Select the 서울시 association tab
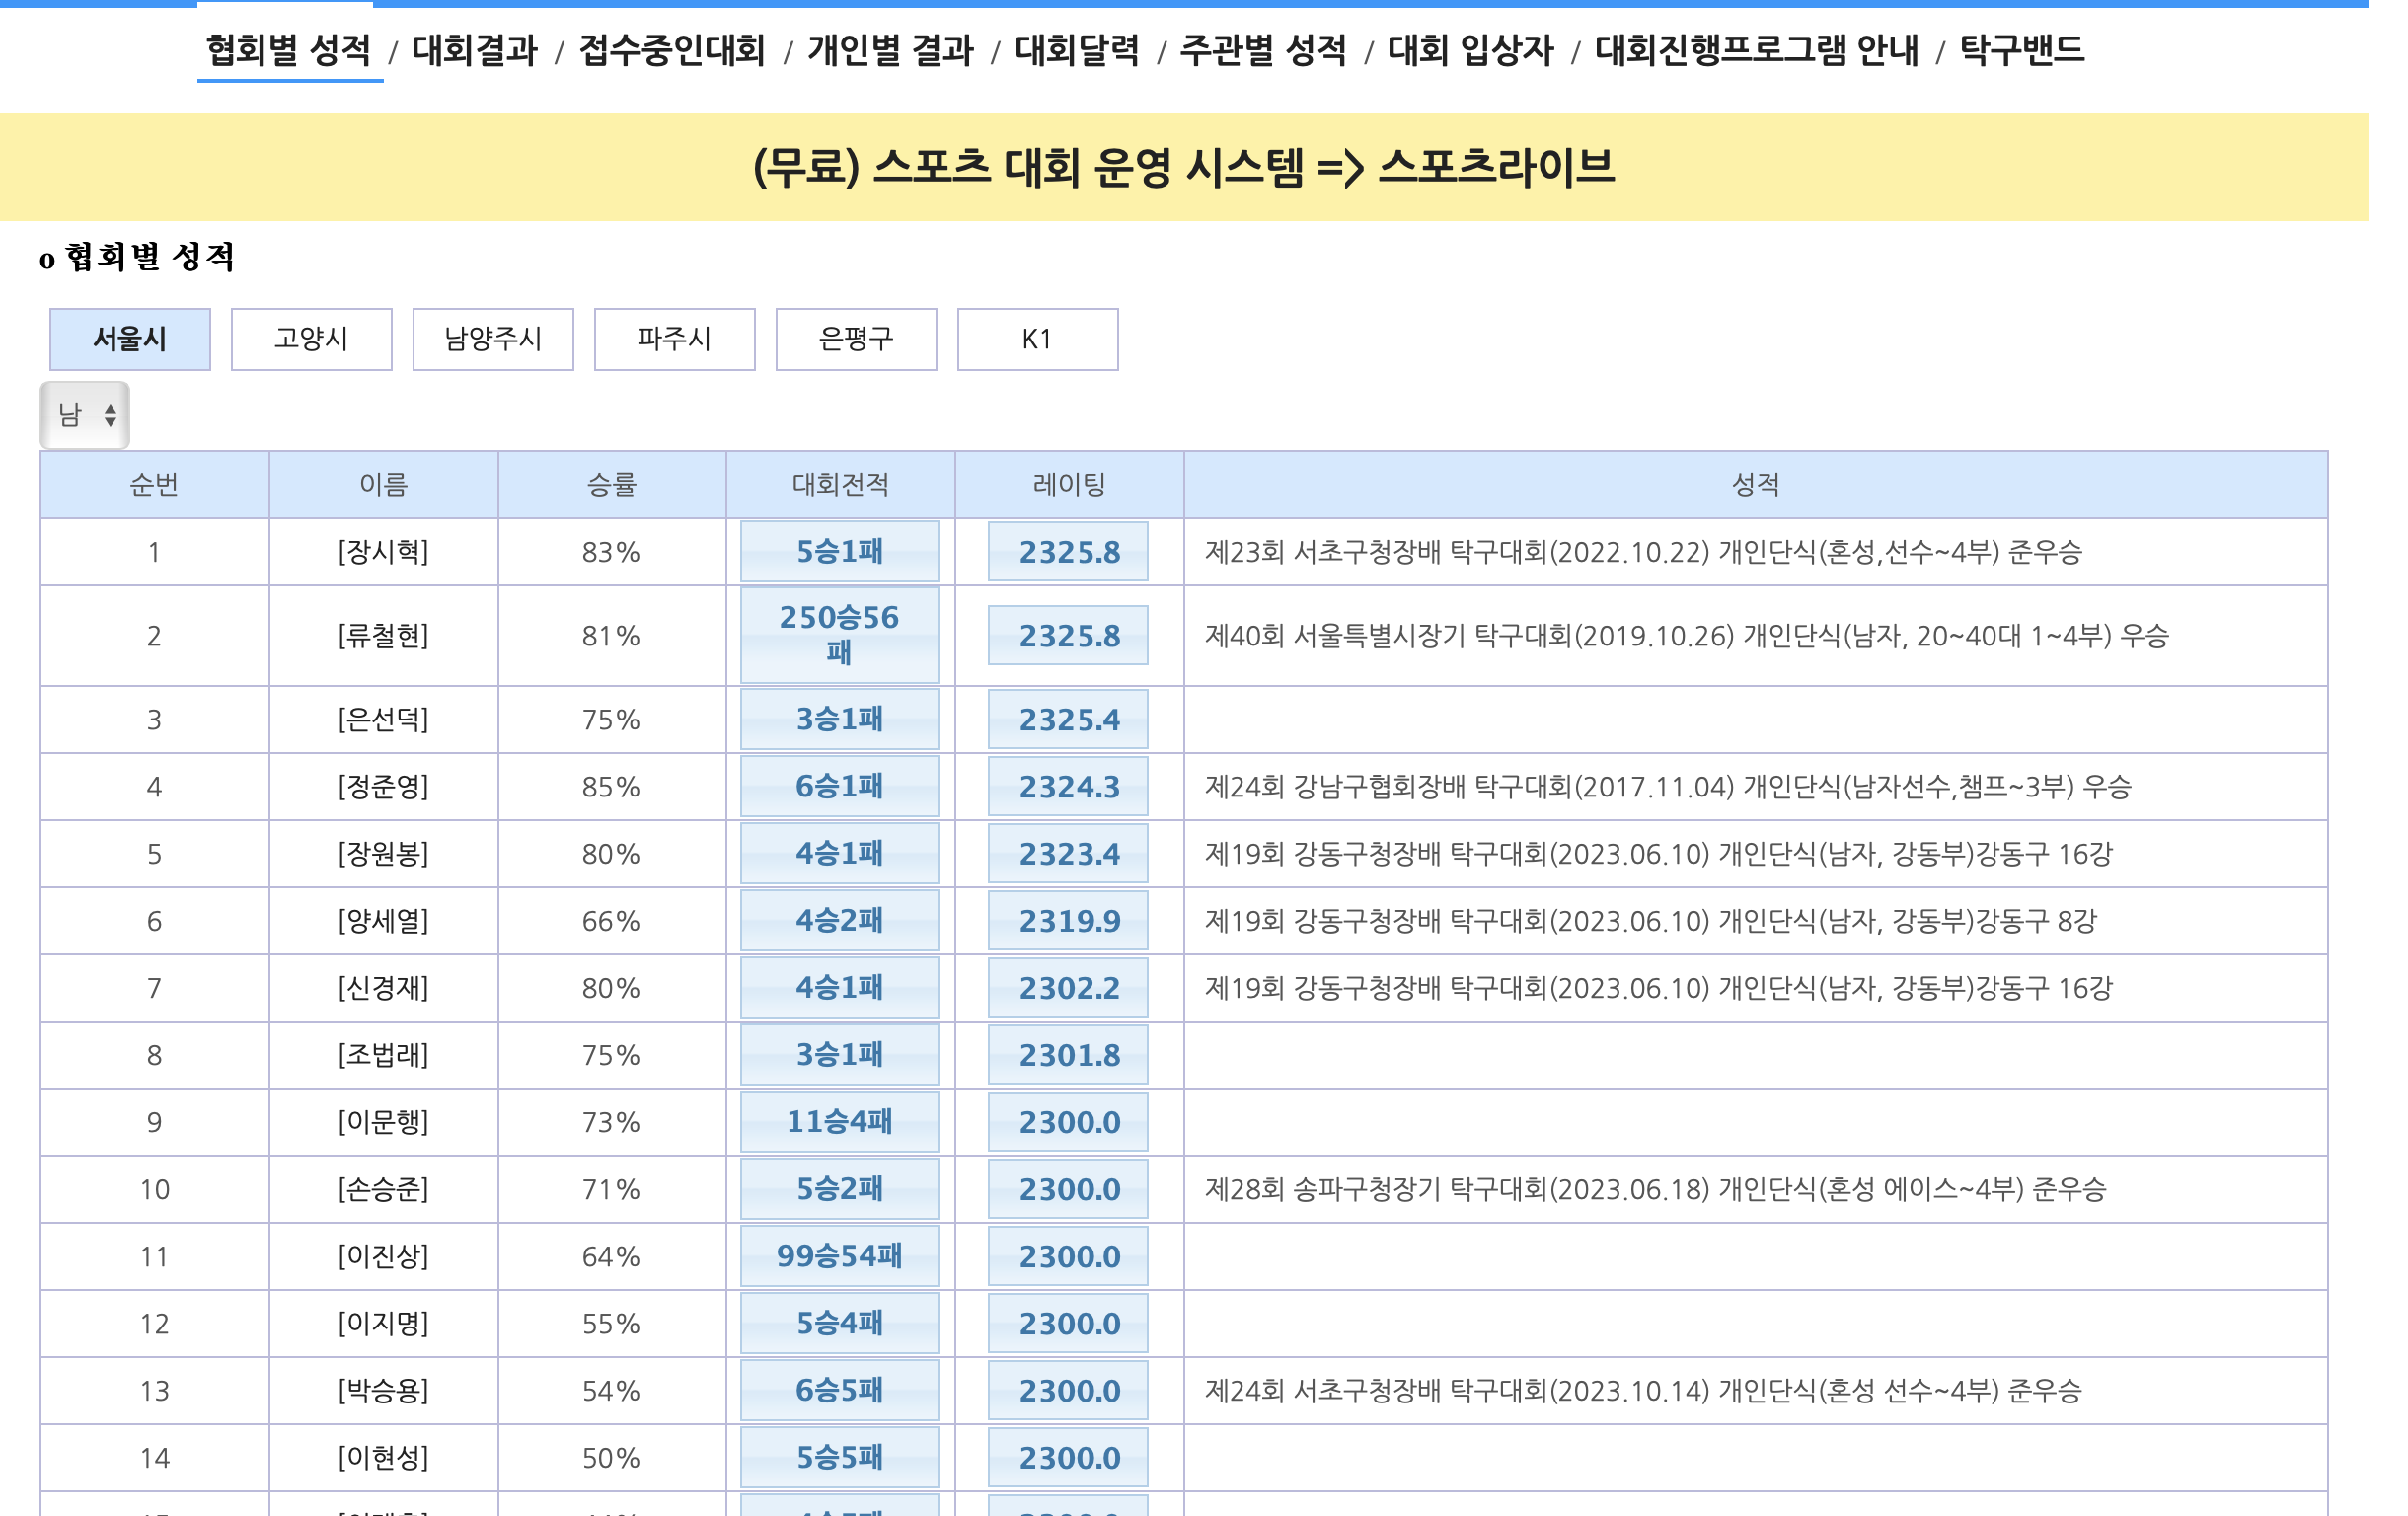This screenshot has width=2408, height=1516. coord(130,339)
